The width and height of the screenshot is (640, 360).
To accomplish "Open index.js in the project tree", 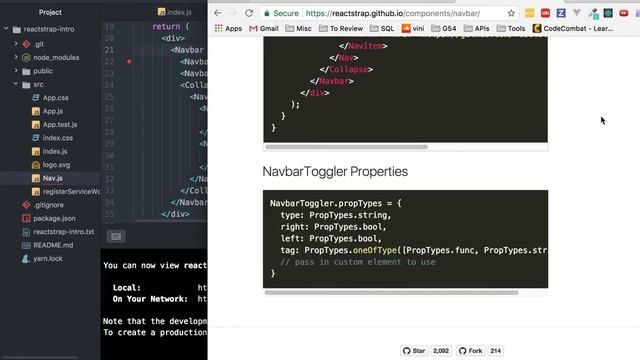I will click(x=49, y=151).
